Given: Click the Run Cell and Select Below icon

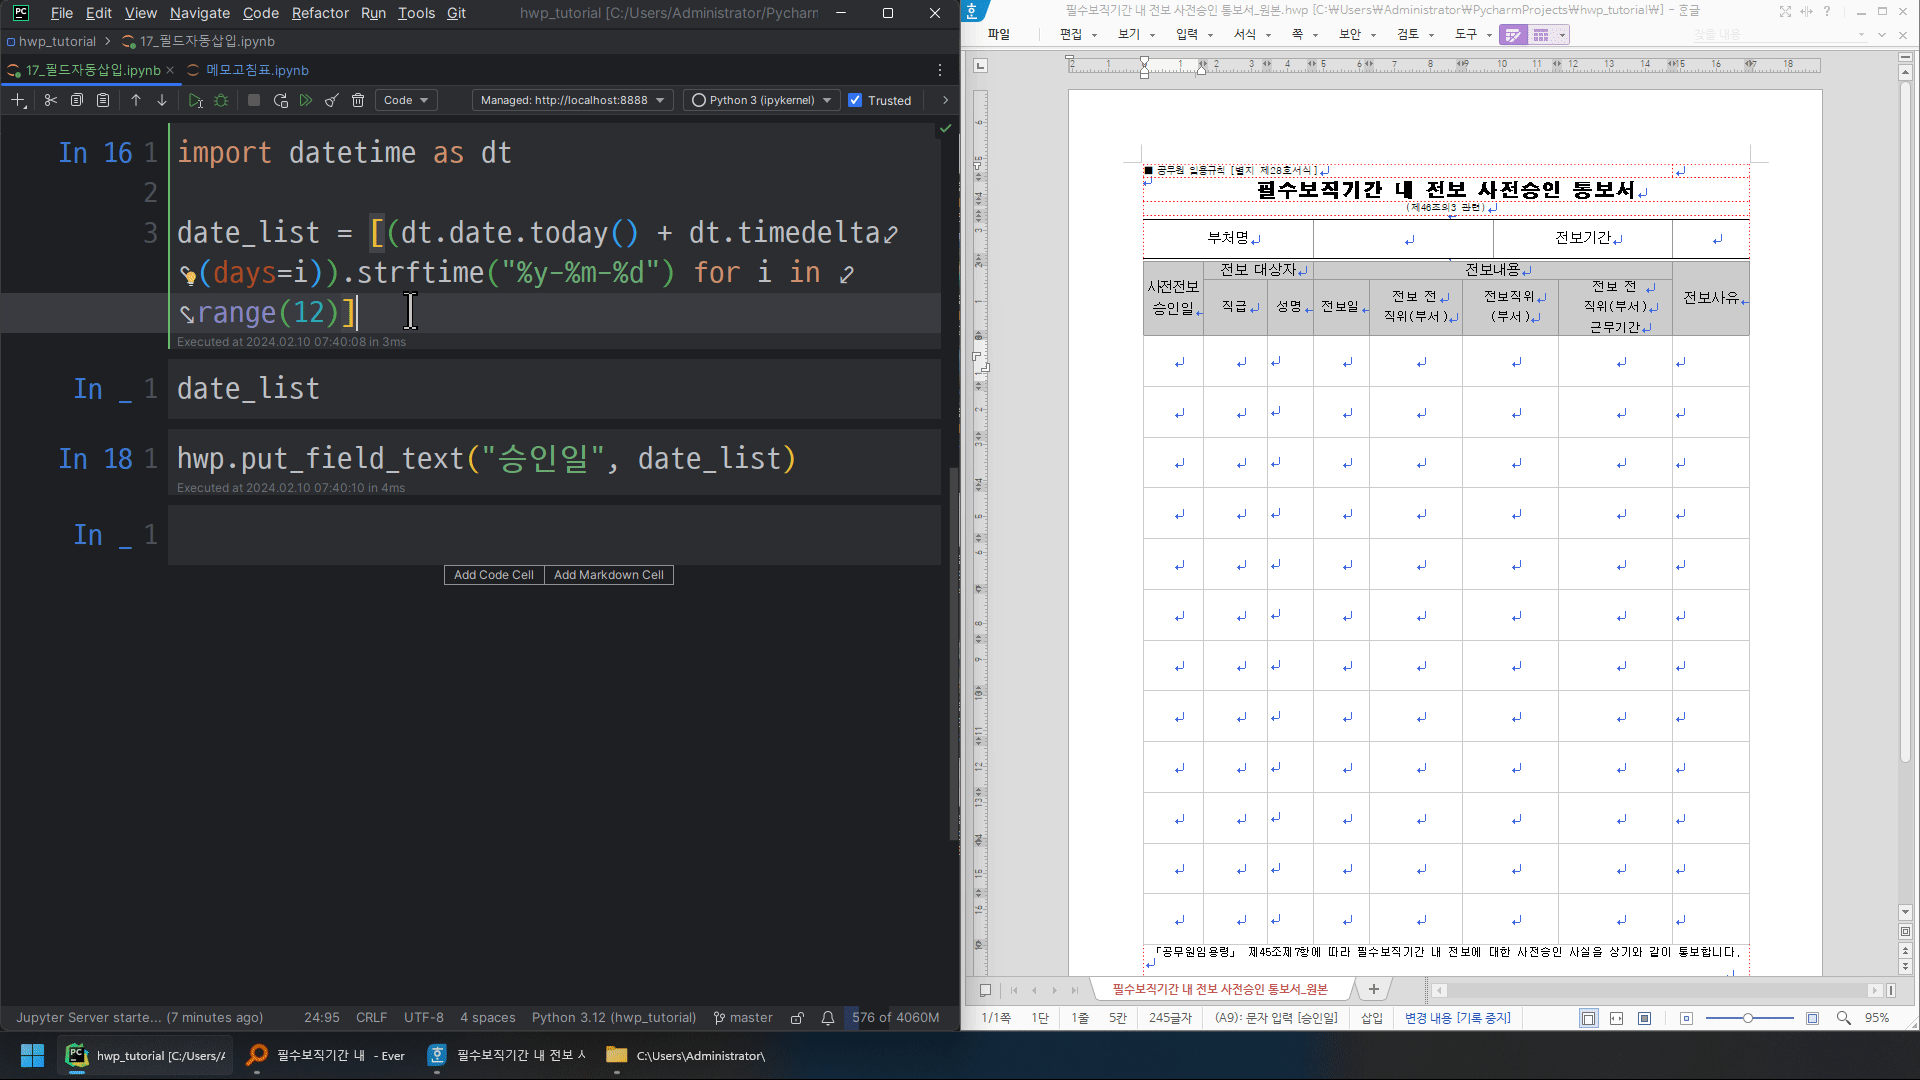Looking at the screenshot, I should click(x=196, y=100).
